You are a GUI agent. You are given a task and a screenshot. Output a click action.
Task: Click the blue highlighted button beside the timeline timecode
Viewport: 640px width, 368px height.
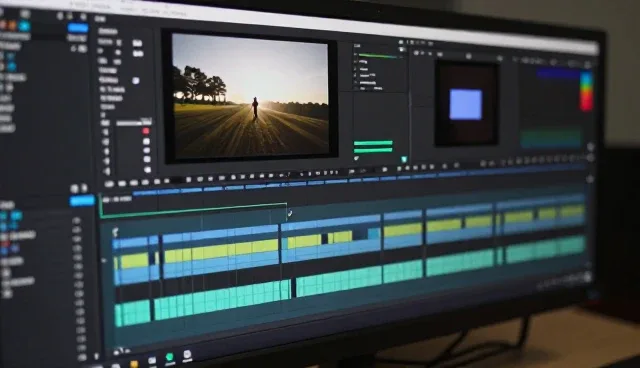point(82,201)
